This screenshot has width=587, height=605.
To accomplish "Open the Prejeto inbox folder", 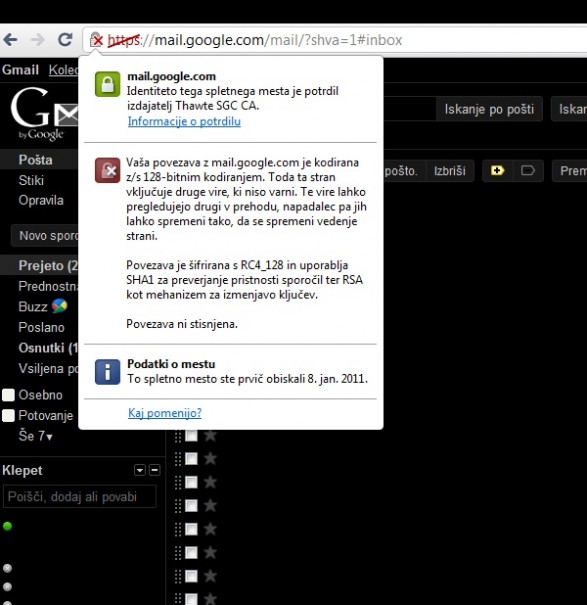I will 48,265.
